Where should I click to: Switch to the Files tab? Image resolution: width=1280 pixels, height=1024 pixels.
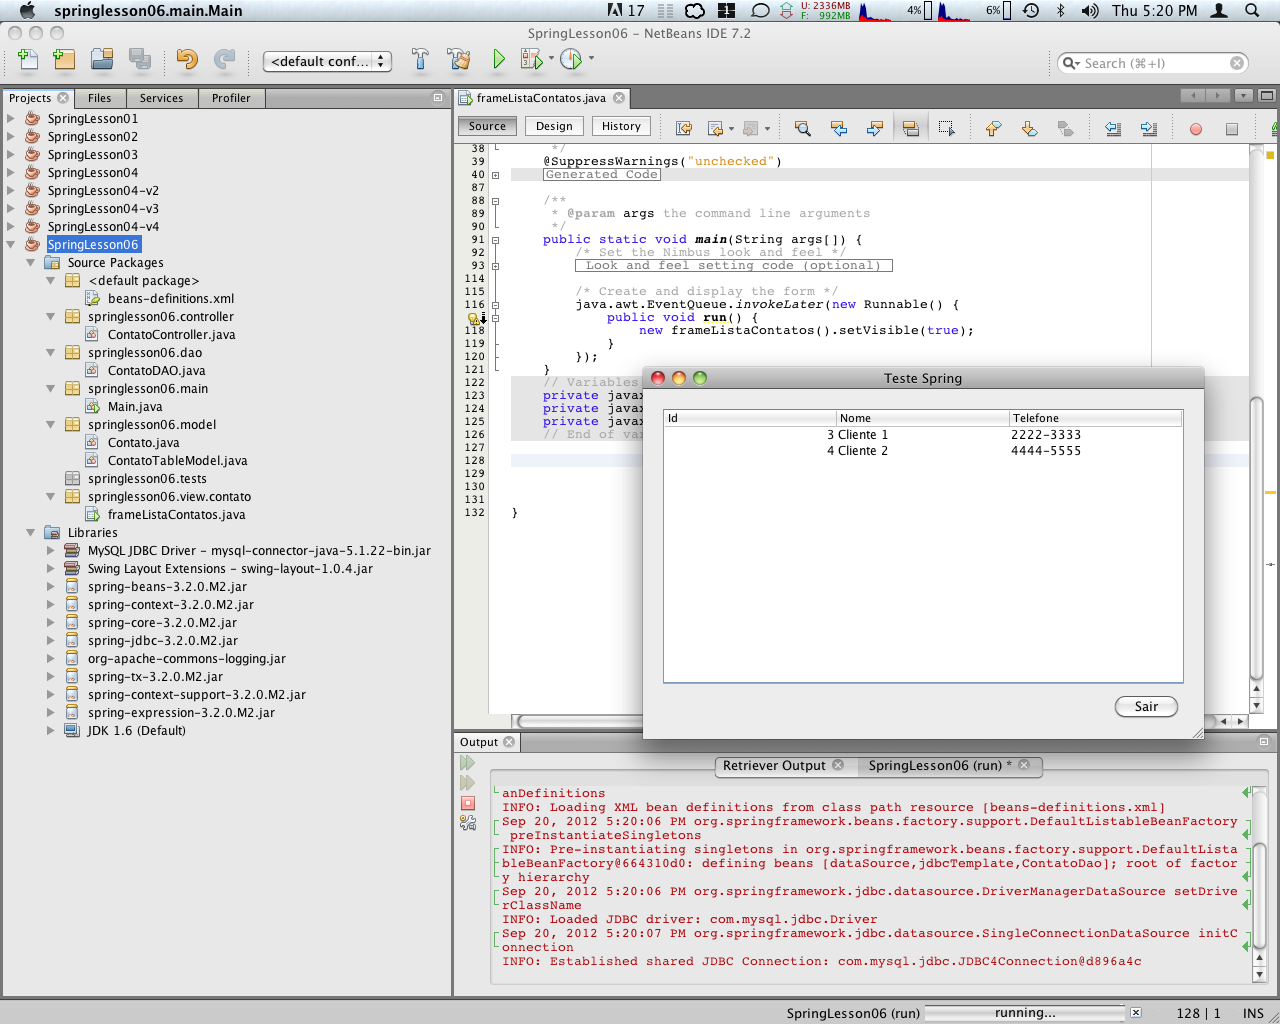(x=99, y=98)
